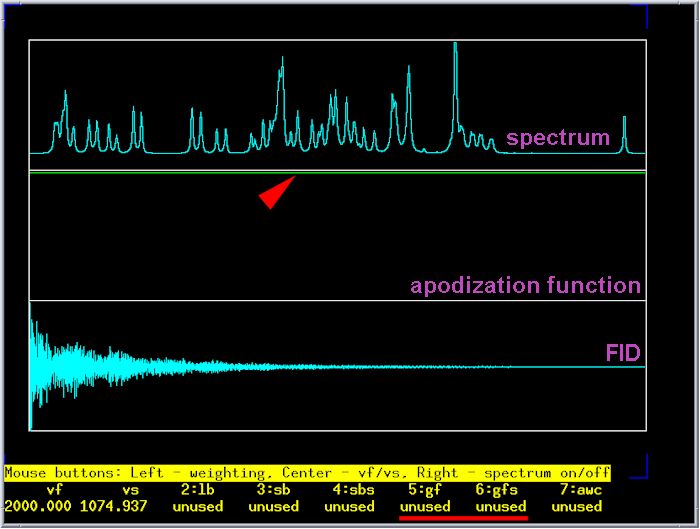The image size is (700, 529).
Task: Click the vf label
Action: pyautogui.click(x=54, y=490)
